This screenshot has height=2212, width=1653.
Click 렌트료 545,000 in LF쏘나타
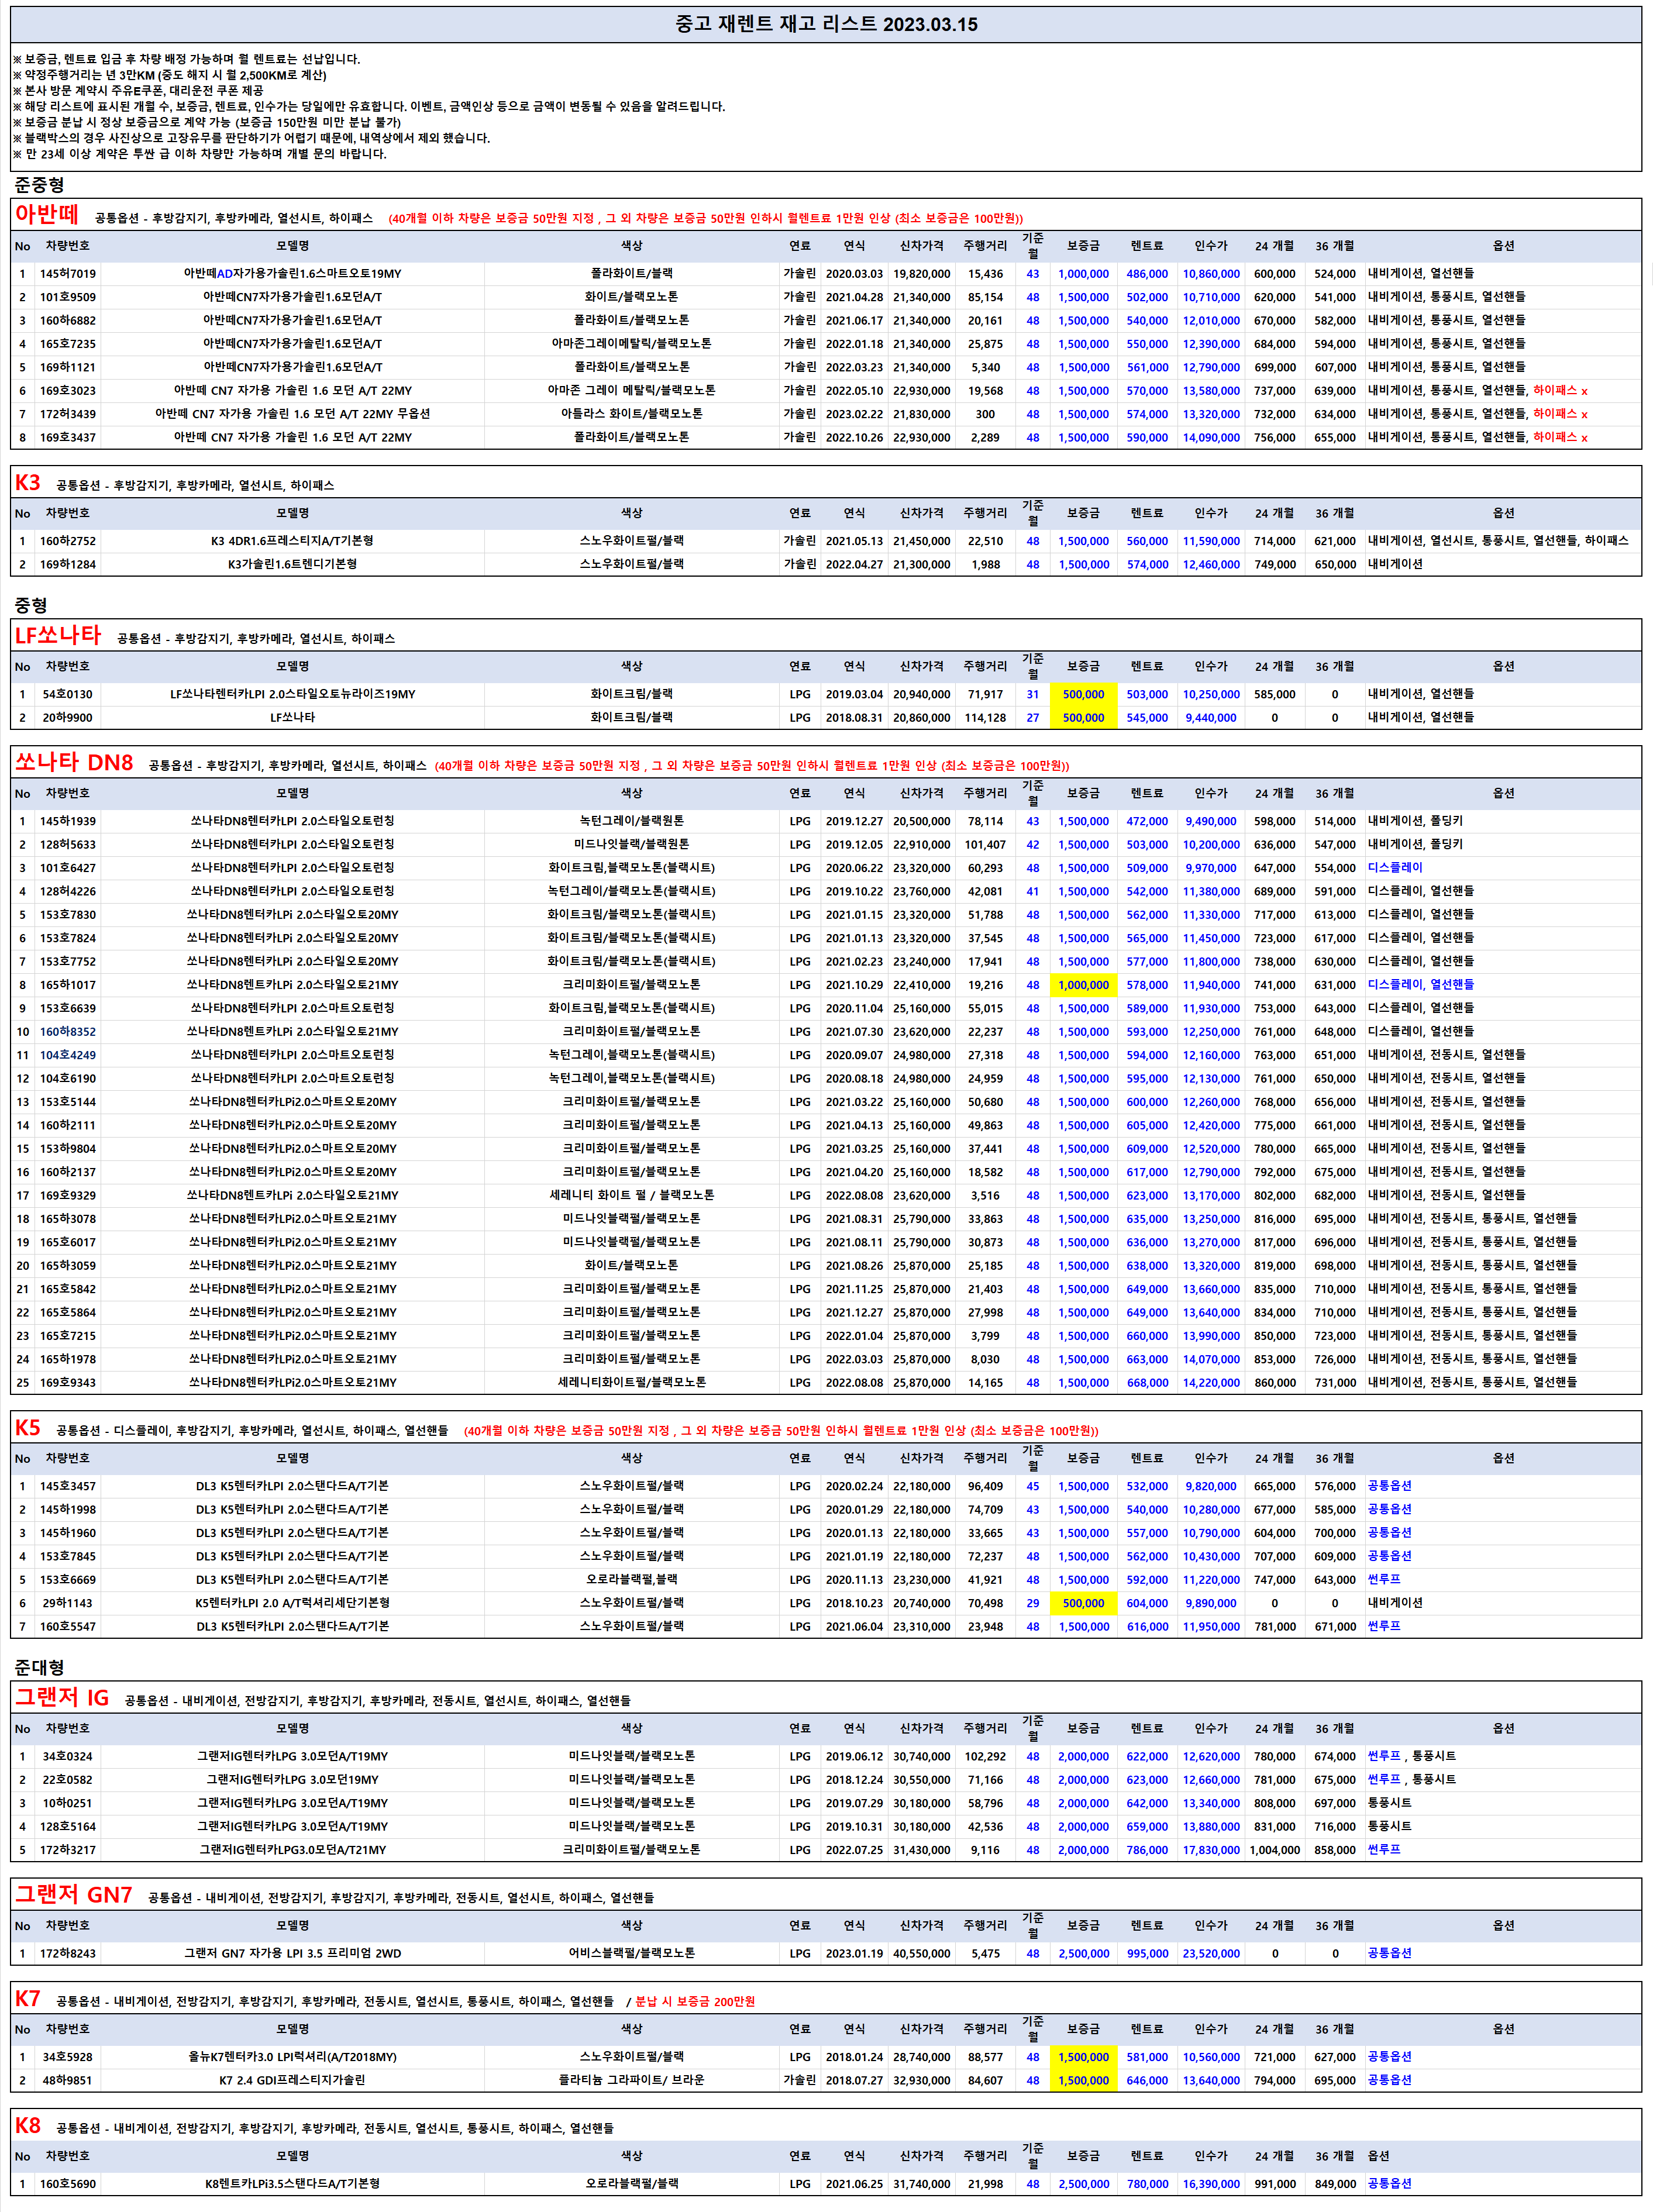click(x=1147, y=718)
